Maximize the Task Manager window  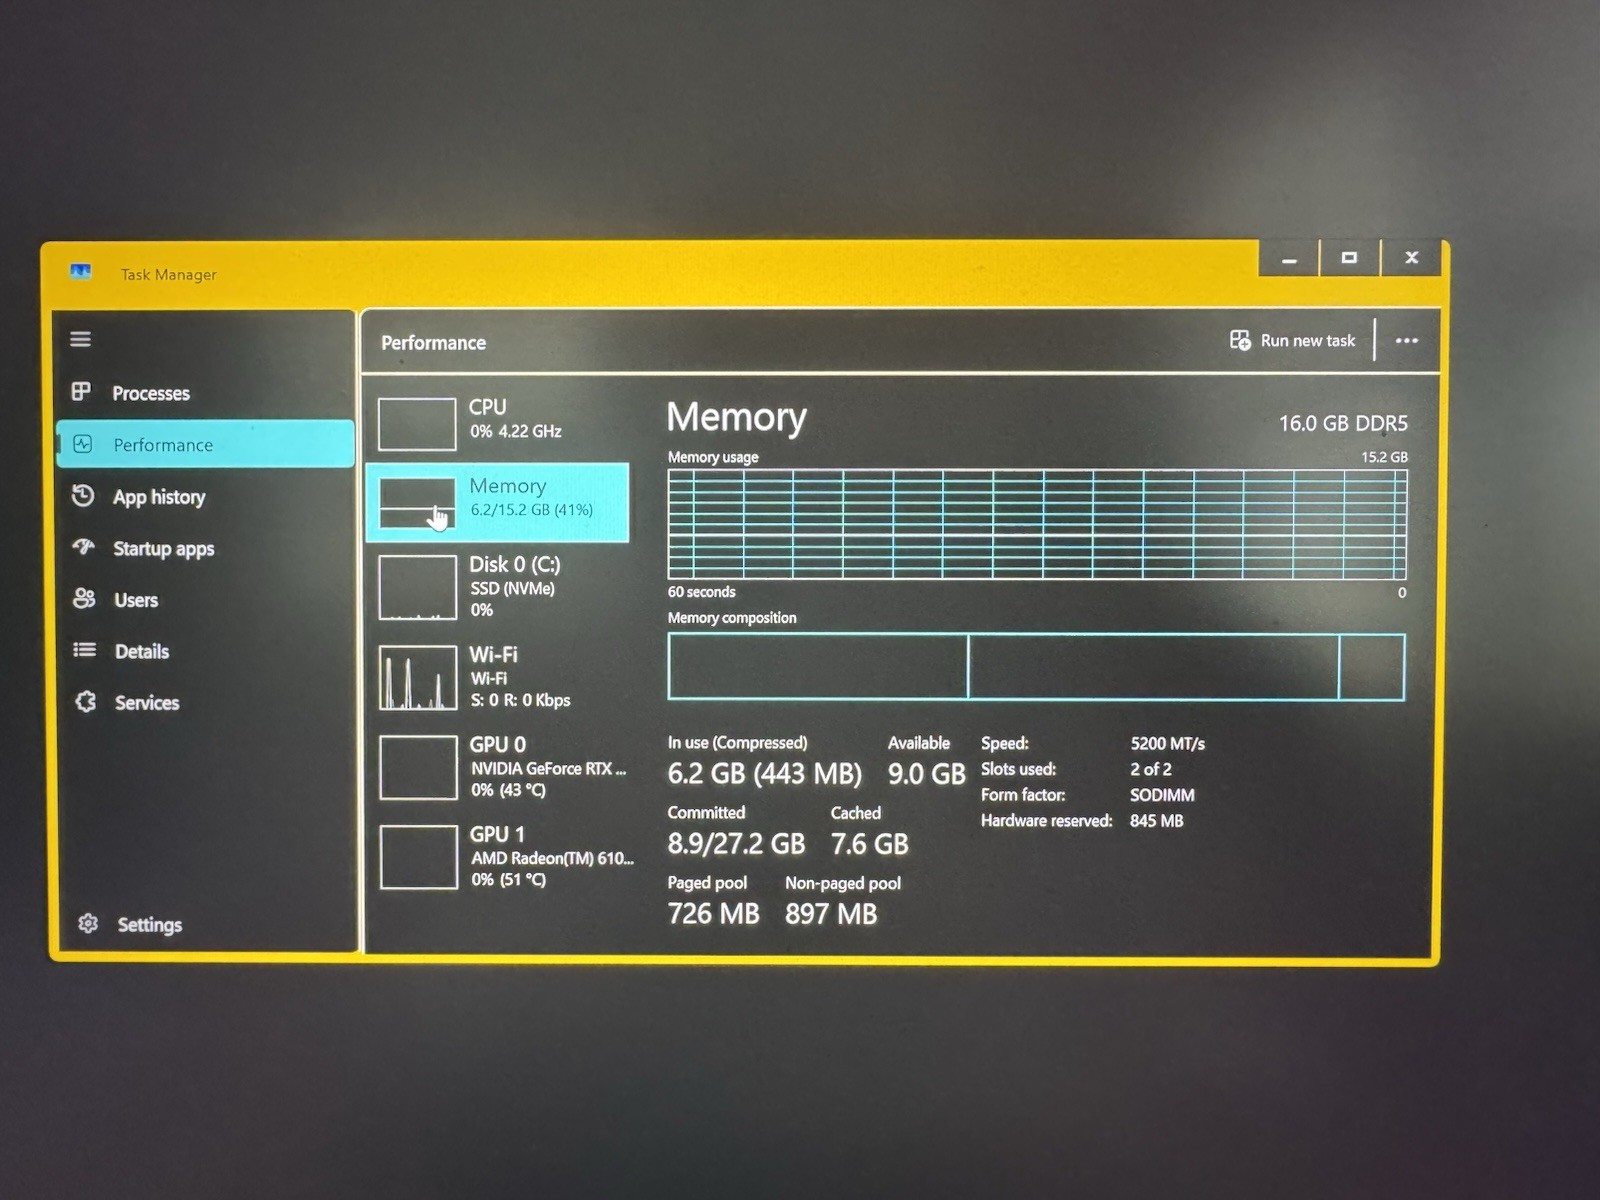click(1349, 258)
